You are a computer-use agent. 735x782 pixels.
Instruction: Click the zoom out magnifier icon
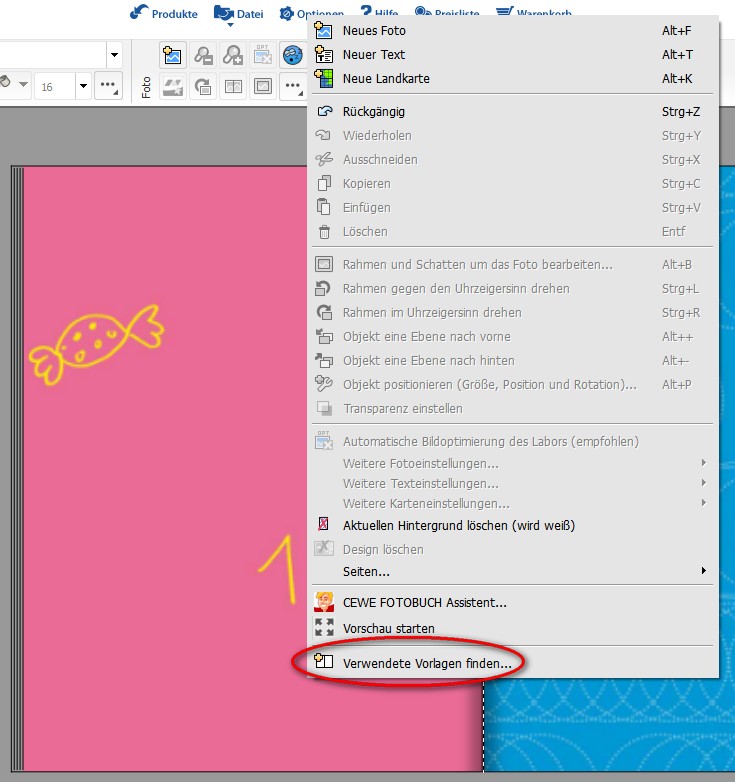(203, 56)
